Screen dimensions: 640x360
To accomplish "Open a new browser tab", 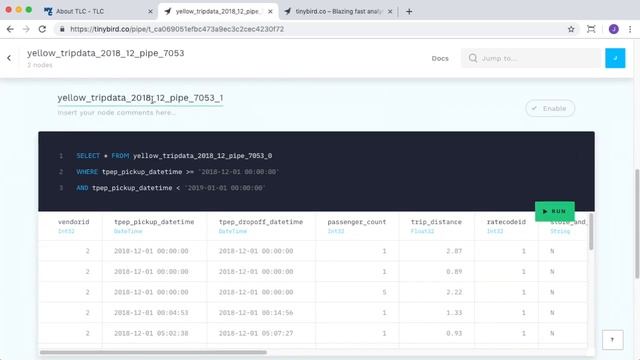I will click(x=409, y=11).
